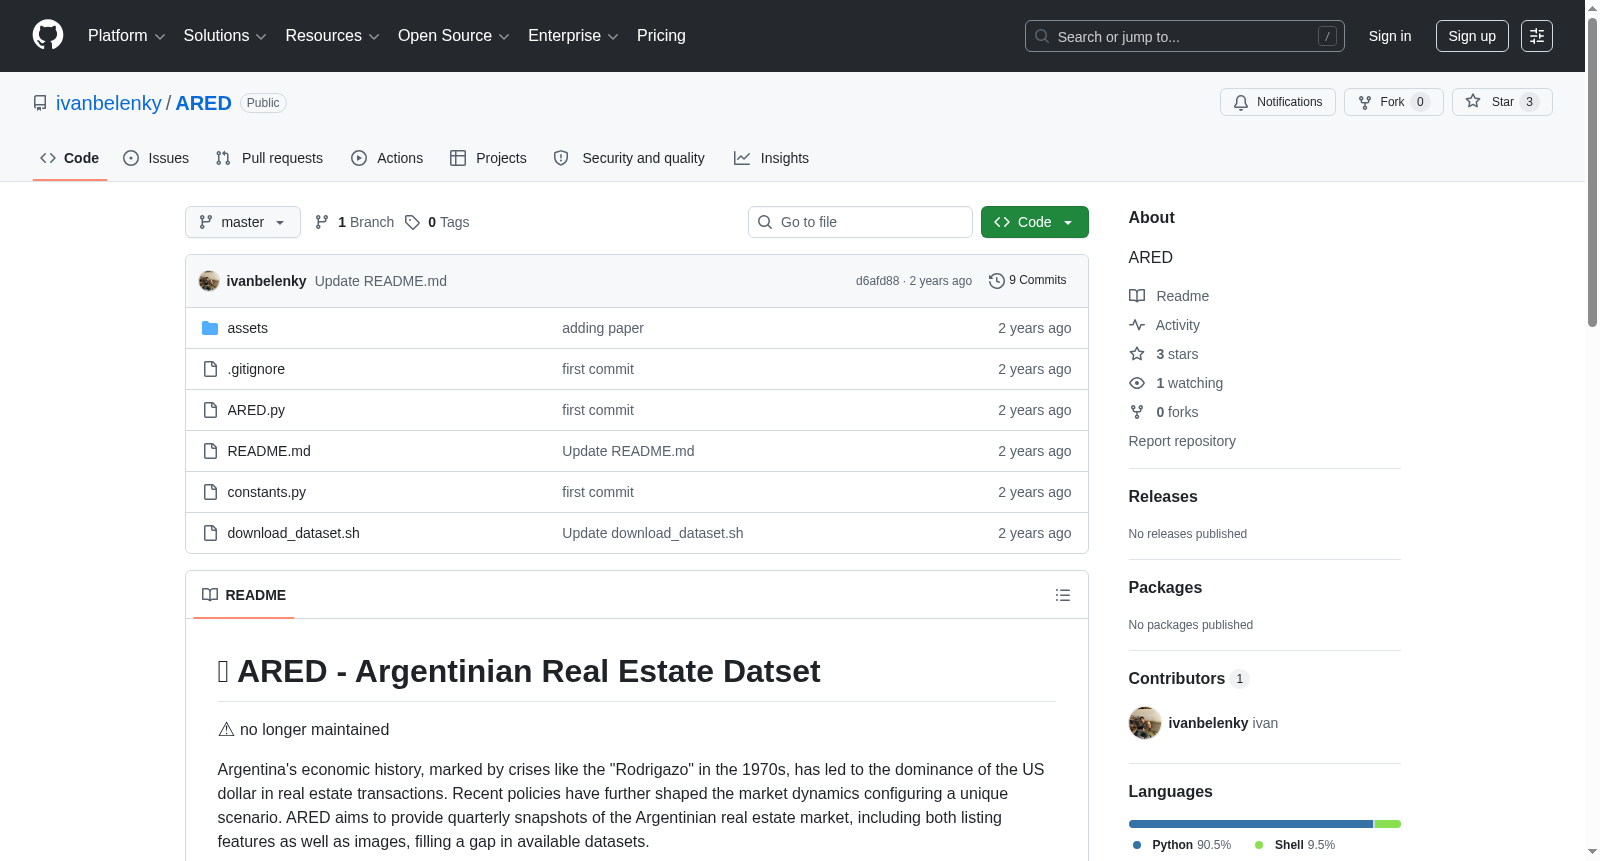This screenshot has height=861, width=1600.
Task: Select the README tab in the file viewer
Action: click(x=244, y=595)
